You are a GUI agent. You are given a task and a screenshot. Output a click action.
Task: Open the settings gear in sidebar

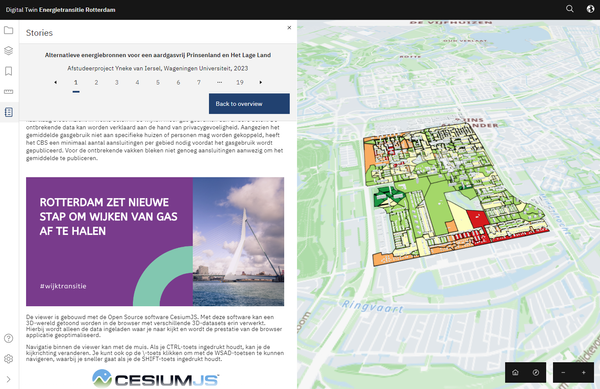8,359
